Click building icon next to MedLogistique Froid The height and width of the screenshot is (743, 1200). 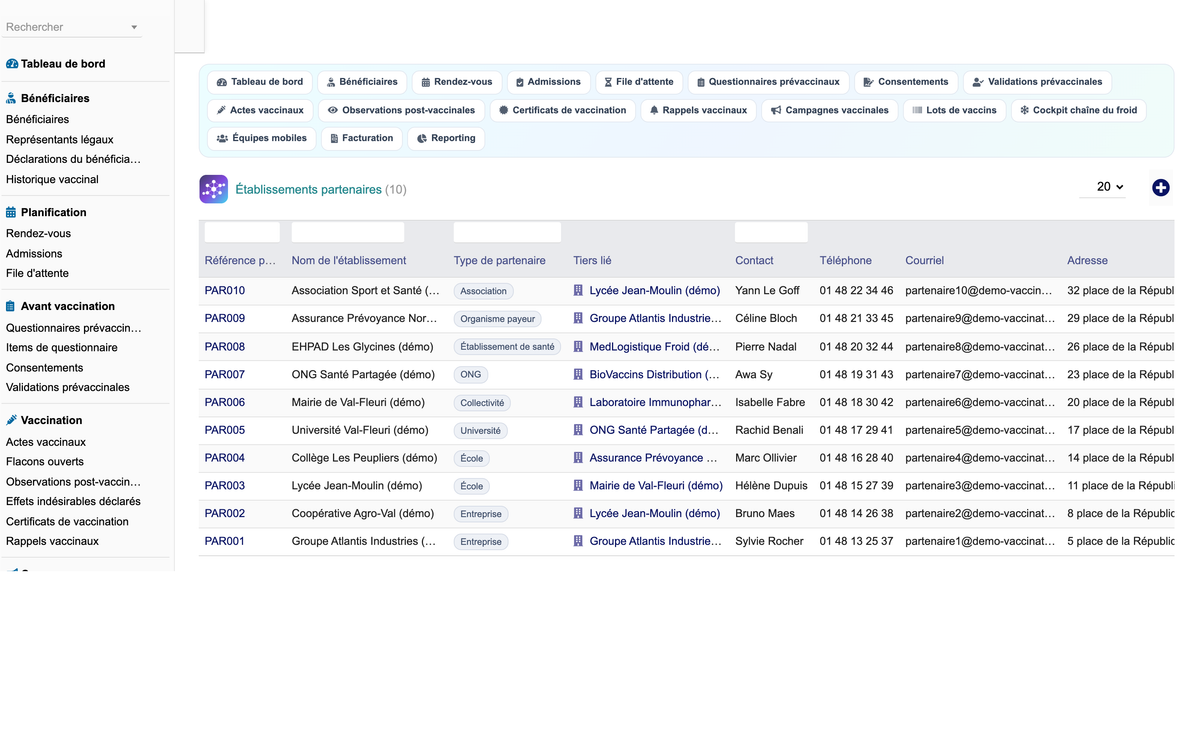(x=578, y=347)
